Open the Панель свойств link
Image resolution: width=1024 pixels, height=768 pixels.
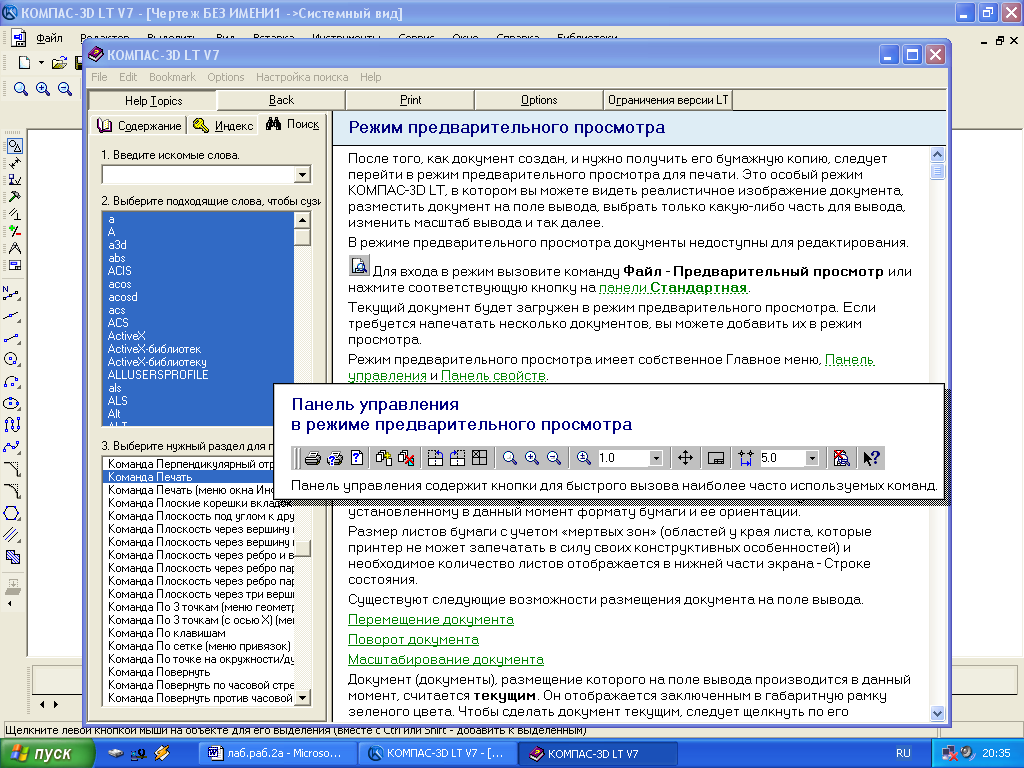tap(493, 376)
